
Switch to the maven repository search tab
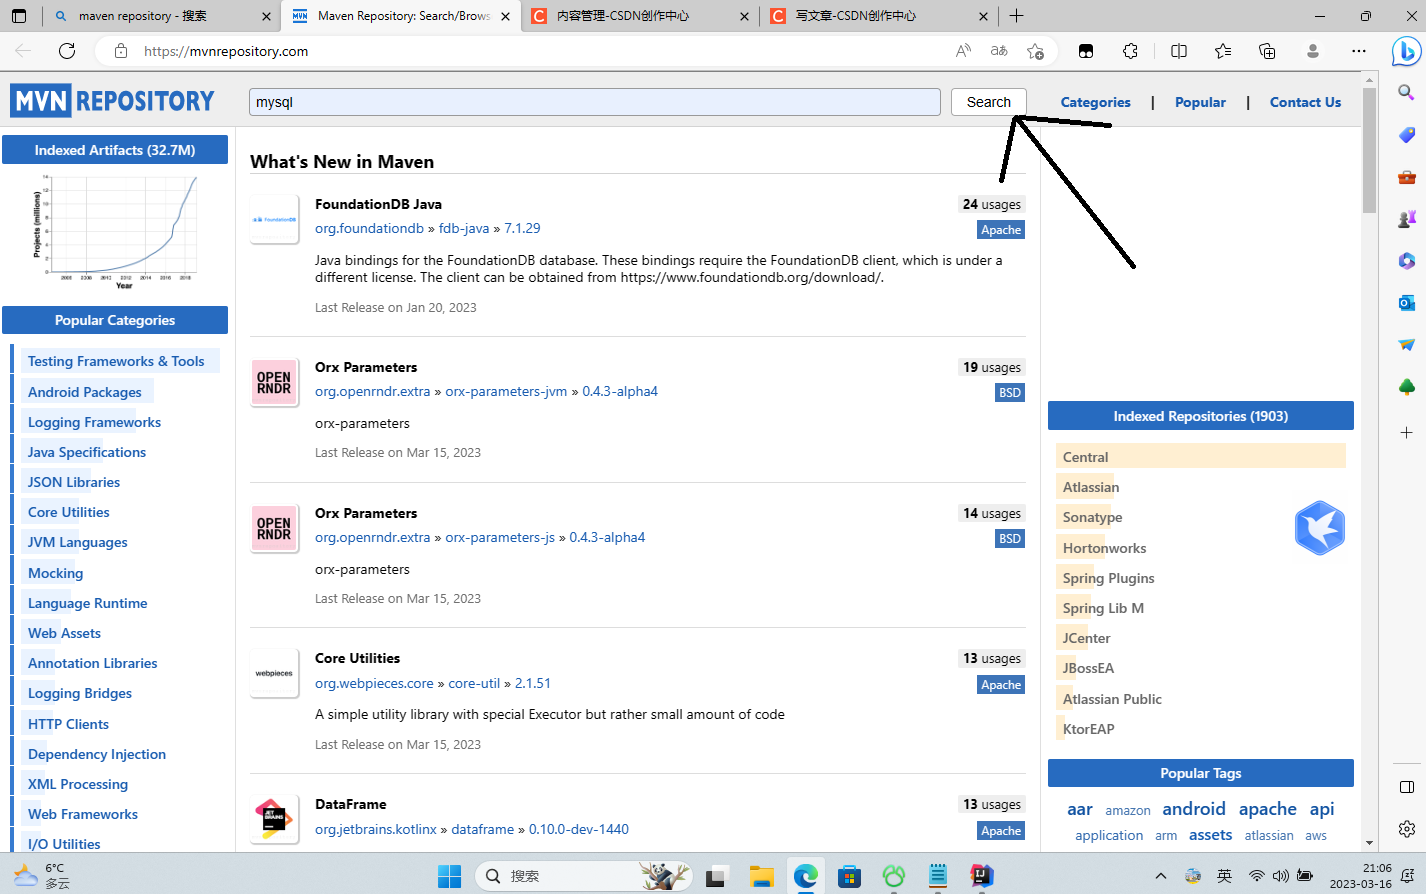[162, 16]
